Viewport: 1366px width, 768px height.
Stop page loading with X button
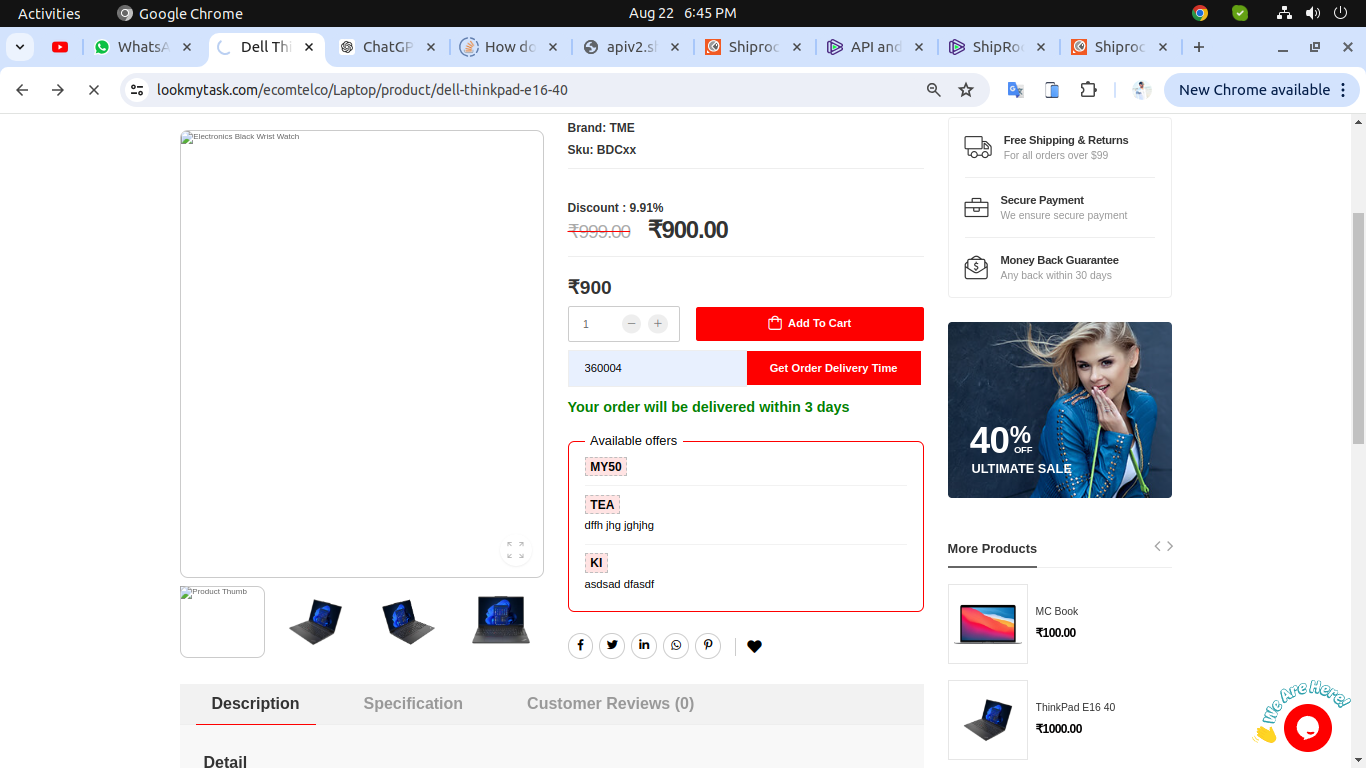click(94, 90)
